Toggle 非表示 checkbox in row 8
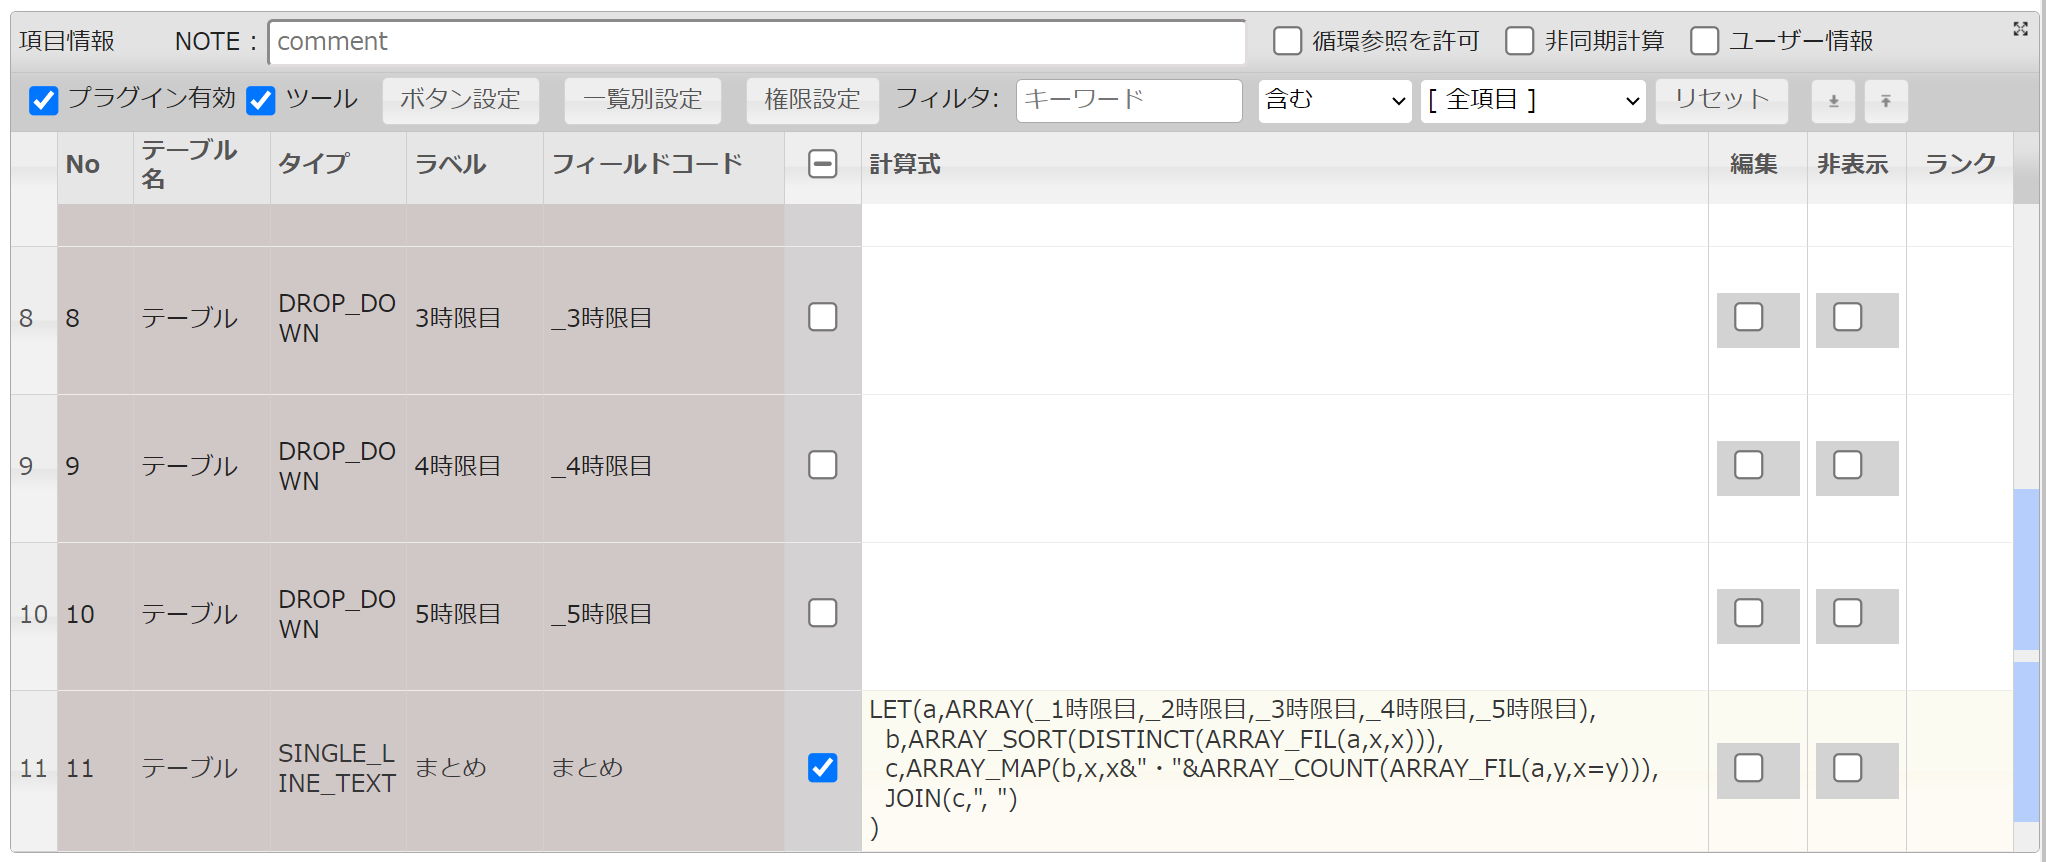 (x=1847, y=317)
